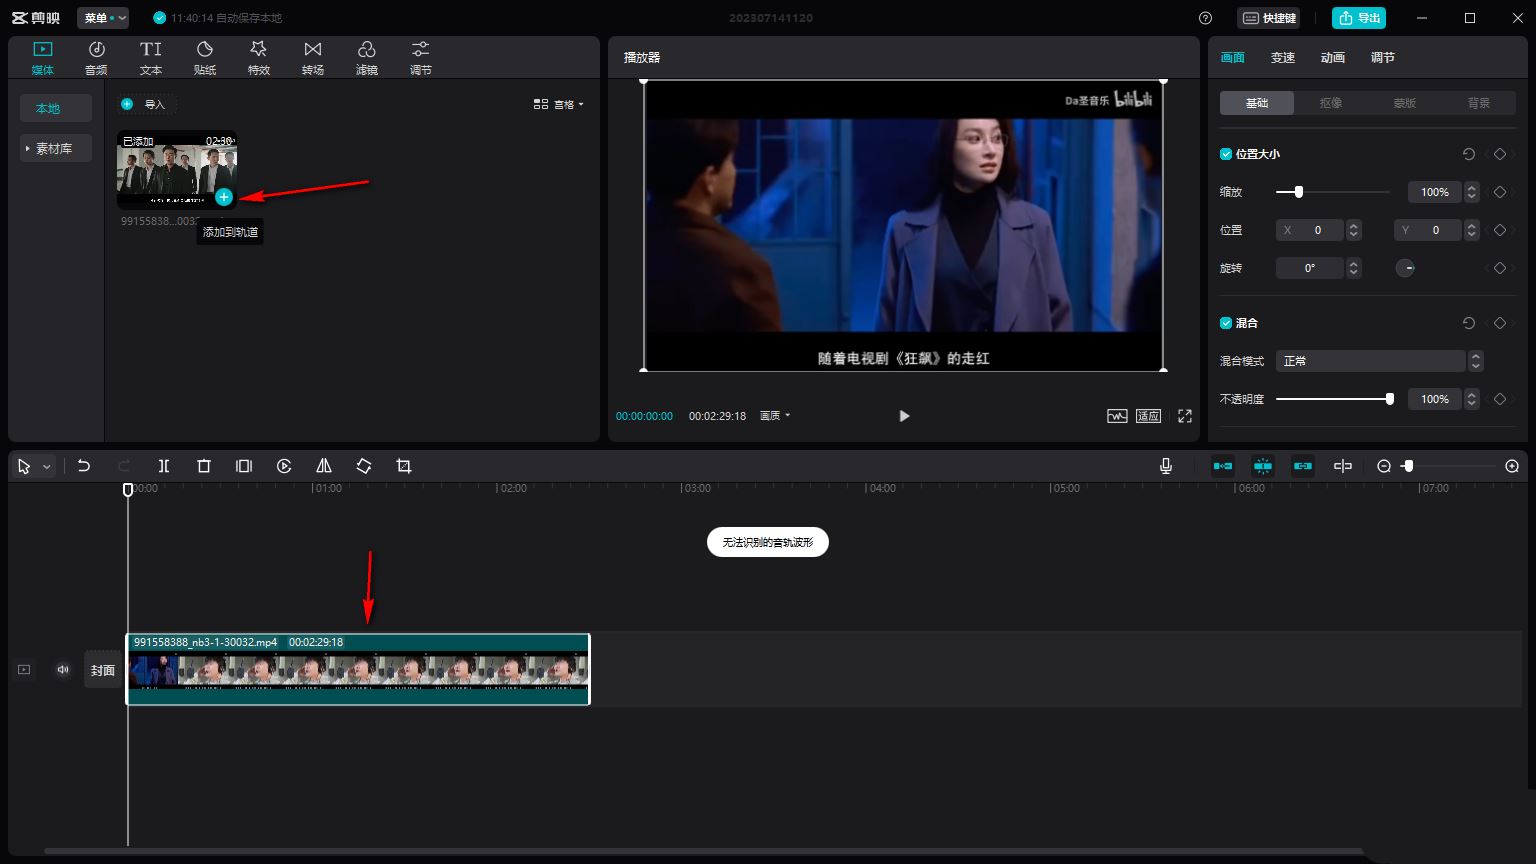Toggle the scope waveform icon in player
1536x864 pixels.
pos(1117,416)
